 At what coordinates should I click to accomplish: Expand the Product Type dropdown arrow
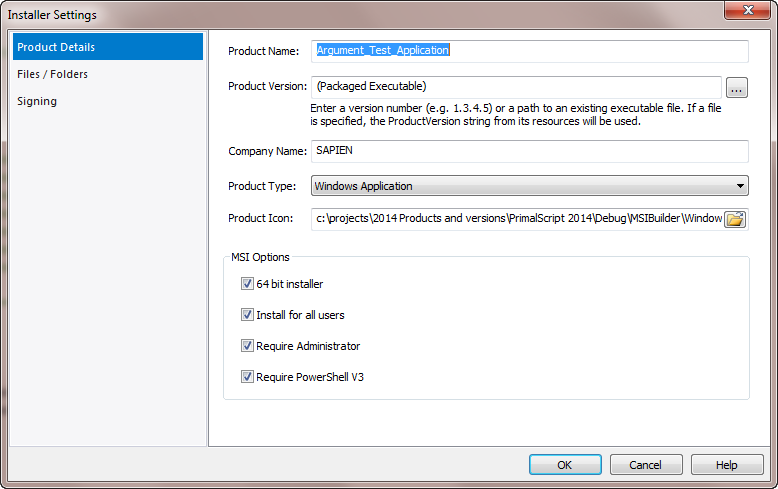740,186
